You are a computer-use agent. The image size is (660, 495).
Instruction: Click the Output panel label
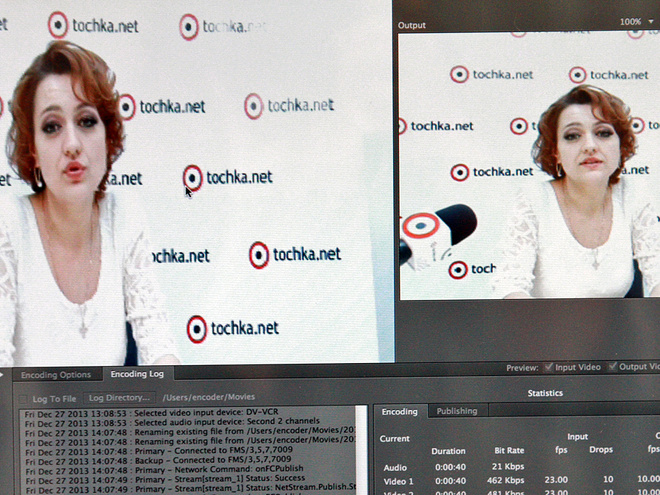click(412, 25)
